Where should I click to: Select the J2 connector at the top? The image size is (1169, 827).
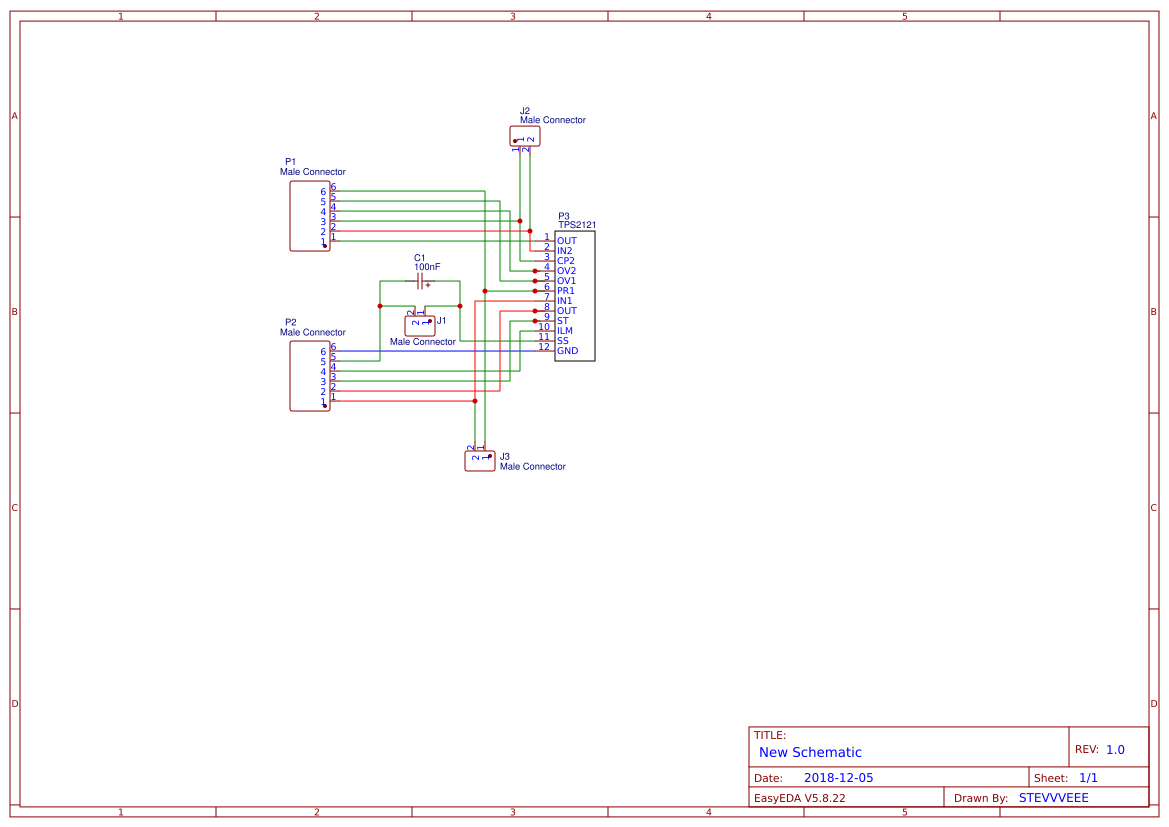pyautogui.click(x=525, y=137)
